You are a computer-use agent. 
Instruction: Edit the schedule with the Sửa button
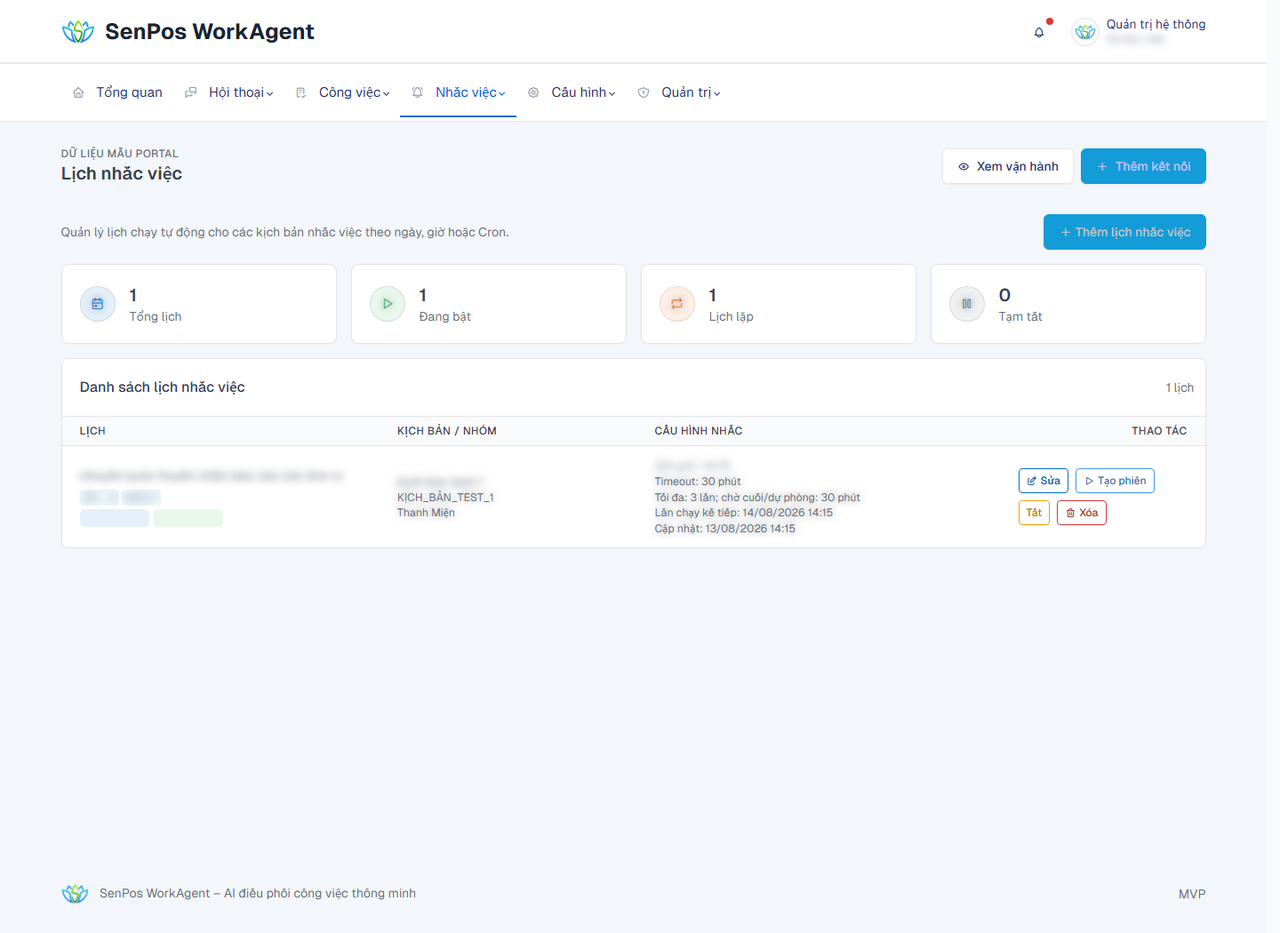(1044, 481)
